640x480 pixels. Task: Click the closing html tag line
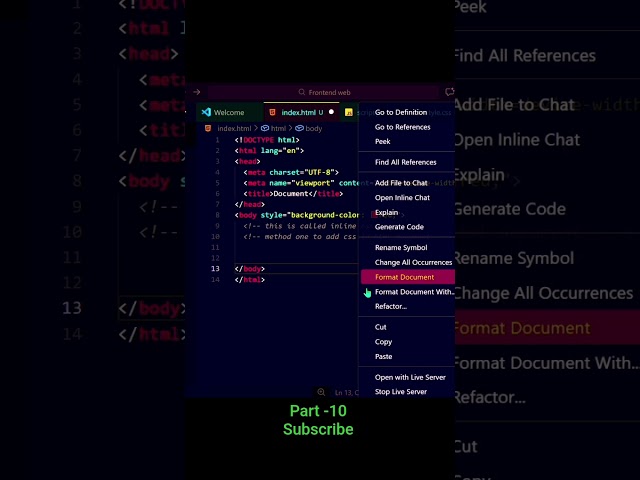[x=250, y=280]
